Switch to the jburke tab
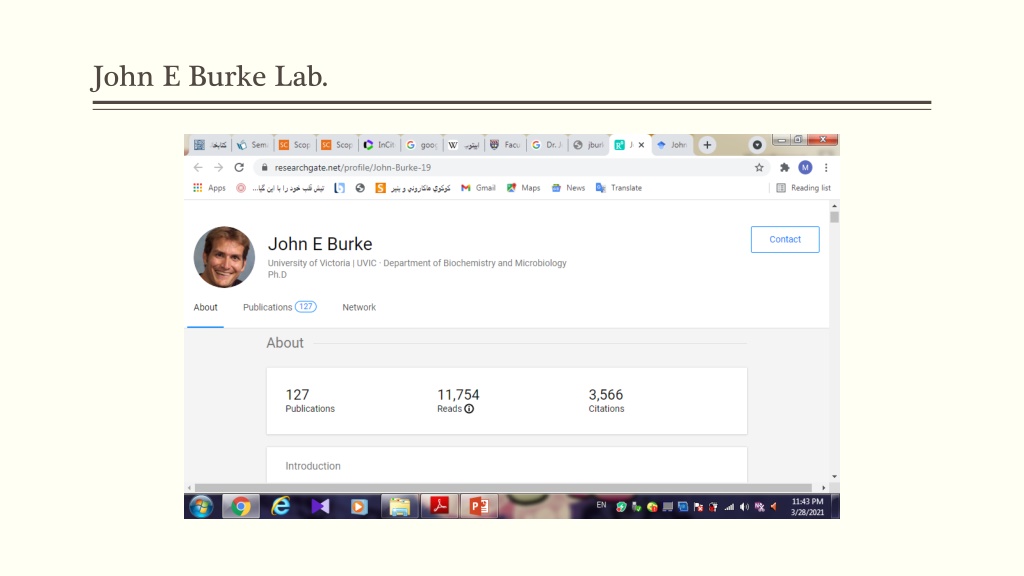This screenshot has height=576, width=1024. [x=589, y=145]
